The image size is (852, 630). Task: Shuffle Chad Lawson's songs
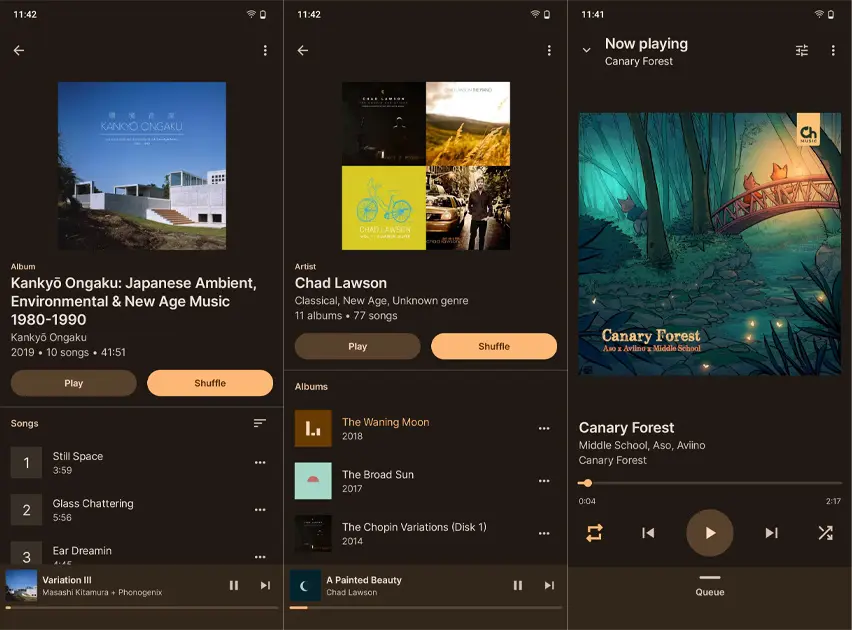[494, 346]
